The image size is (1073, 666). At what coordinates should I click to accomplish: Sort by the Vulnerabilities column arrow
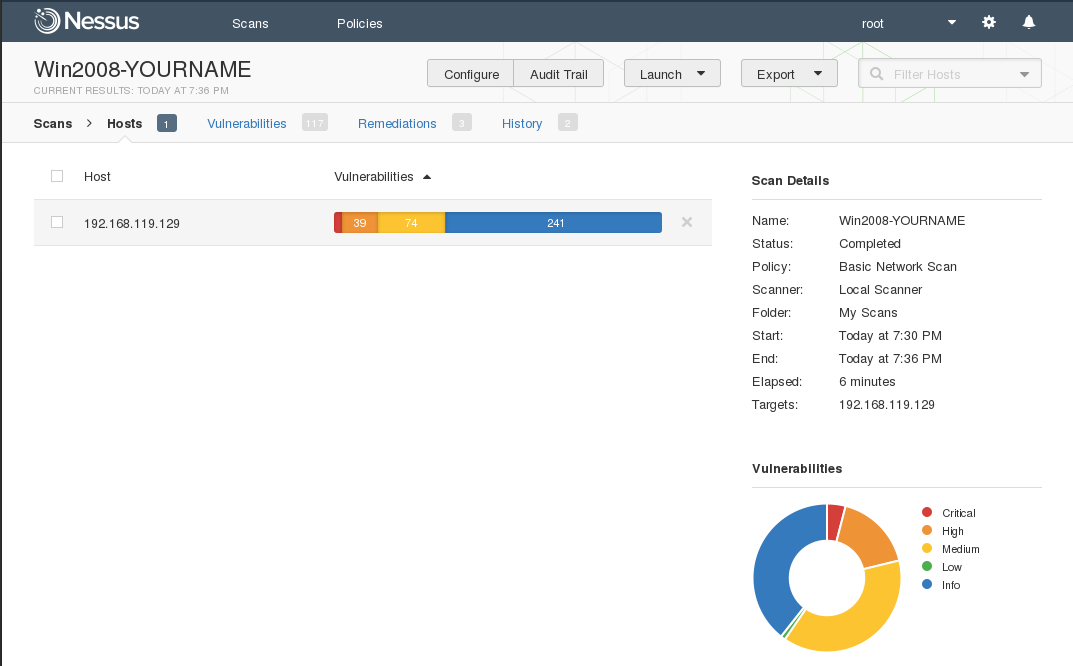click(427, 177)
